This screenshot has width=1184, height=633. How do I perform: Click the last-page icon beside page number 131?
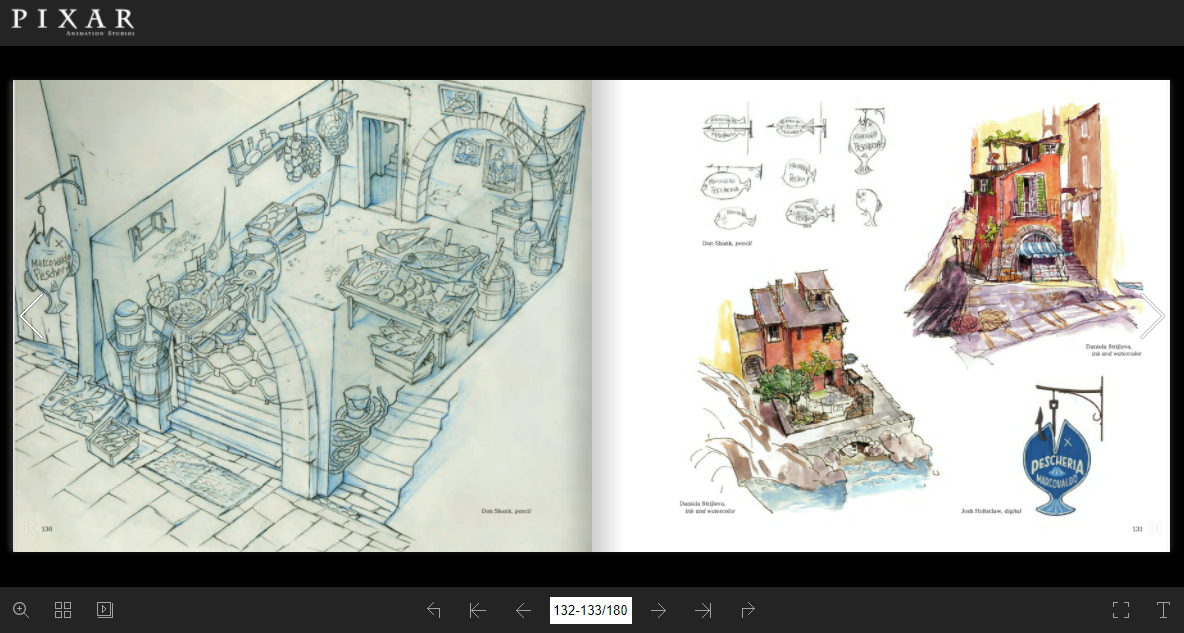(1154, 528)
